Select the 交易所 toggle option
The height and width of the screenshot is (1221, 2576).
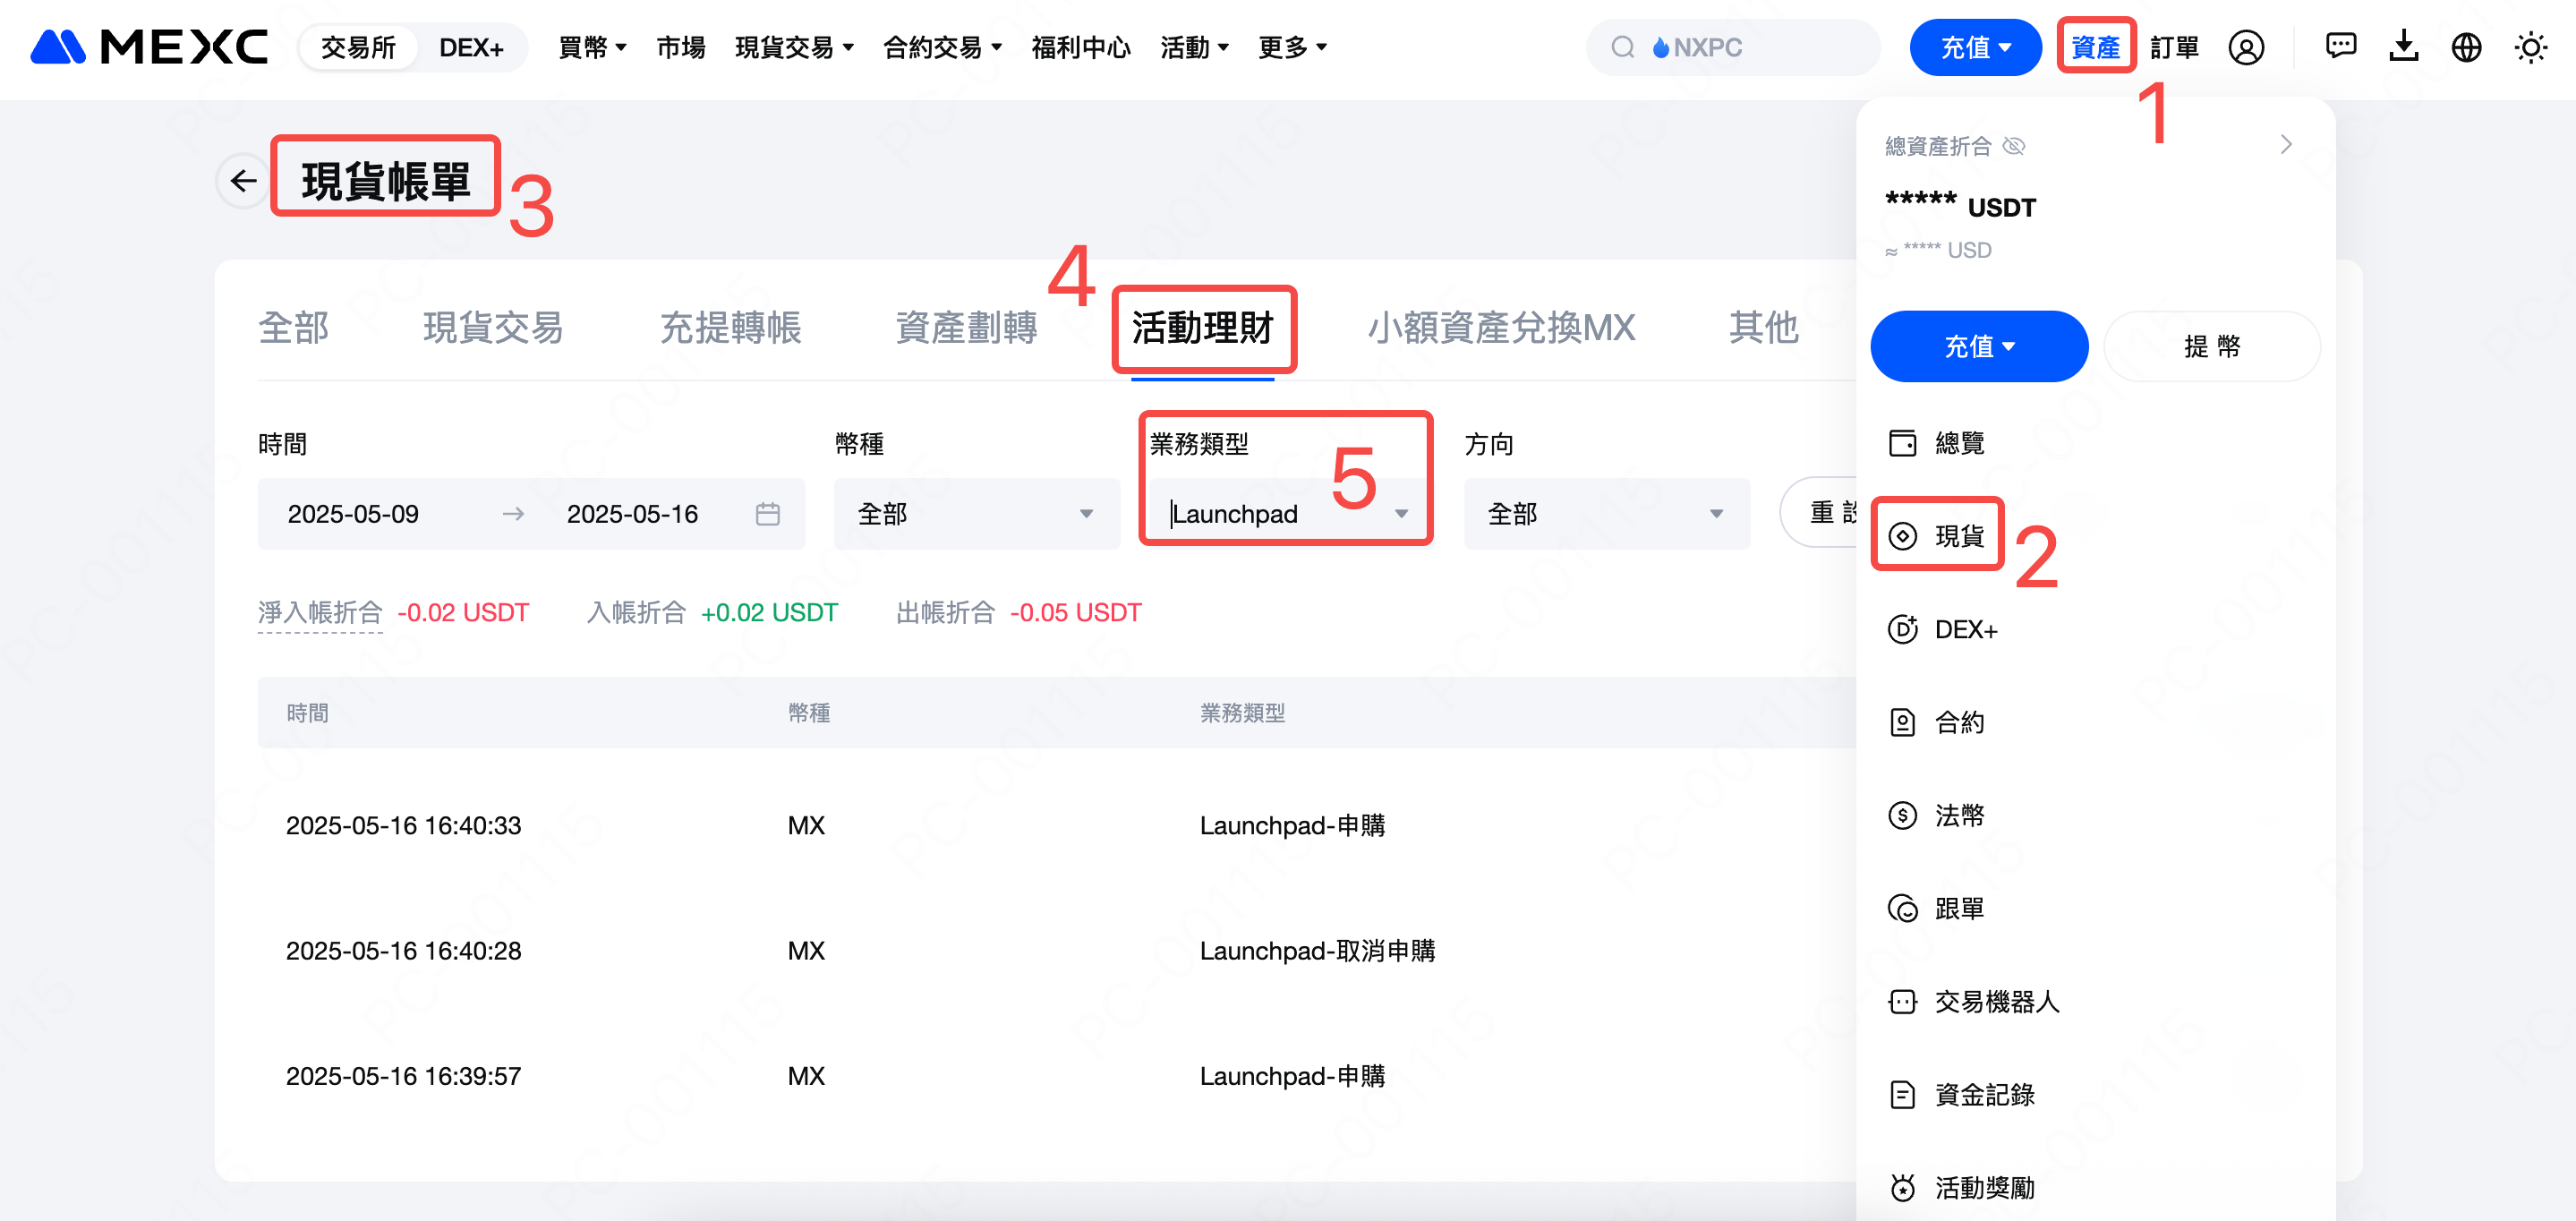pos(358,47)
